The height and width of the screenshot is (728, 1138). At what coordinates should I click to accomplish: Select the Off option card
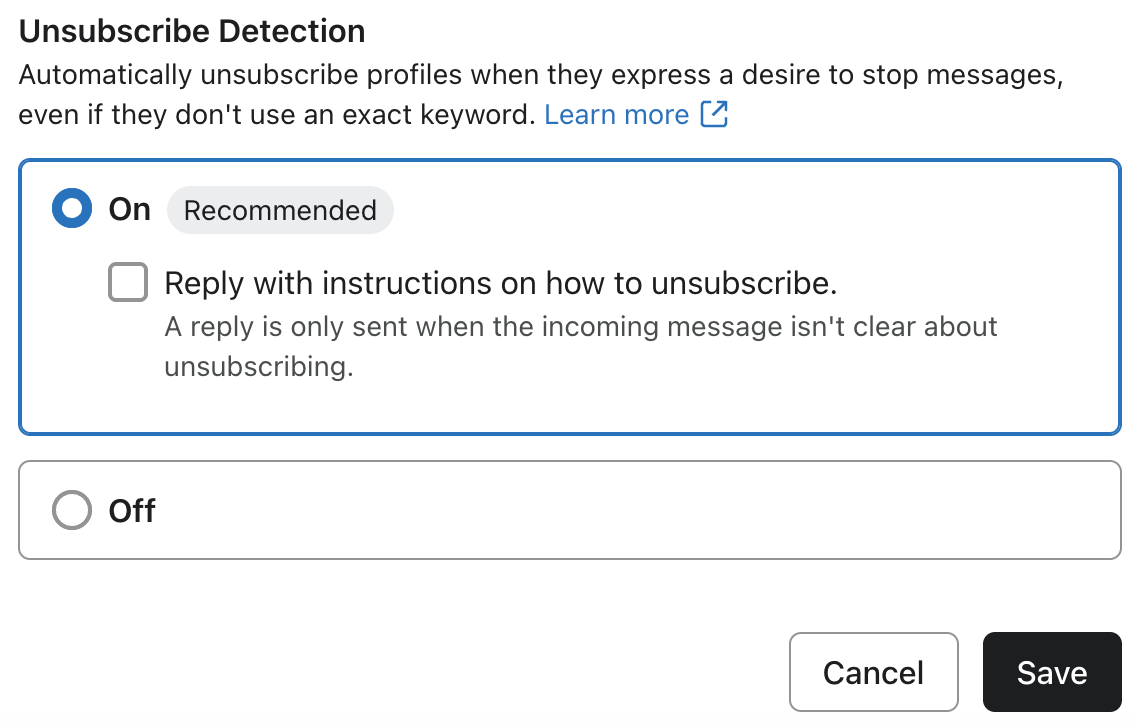569,509
